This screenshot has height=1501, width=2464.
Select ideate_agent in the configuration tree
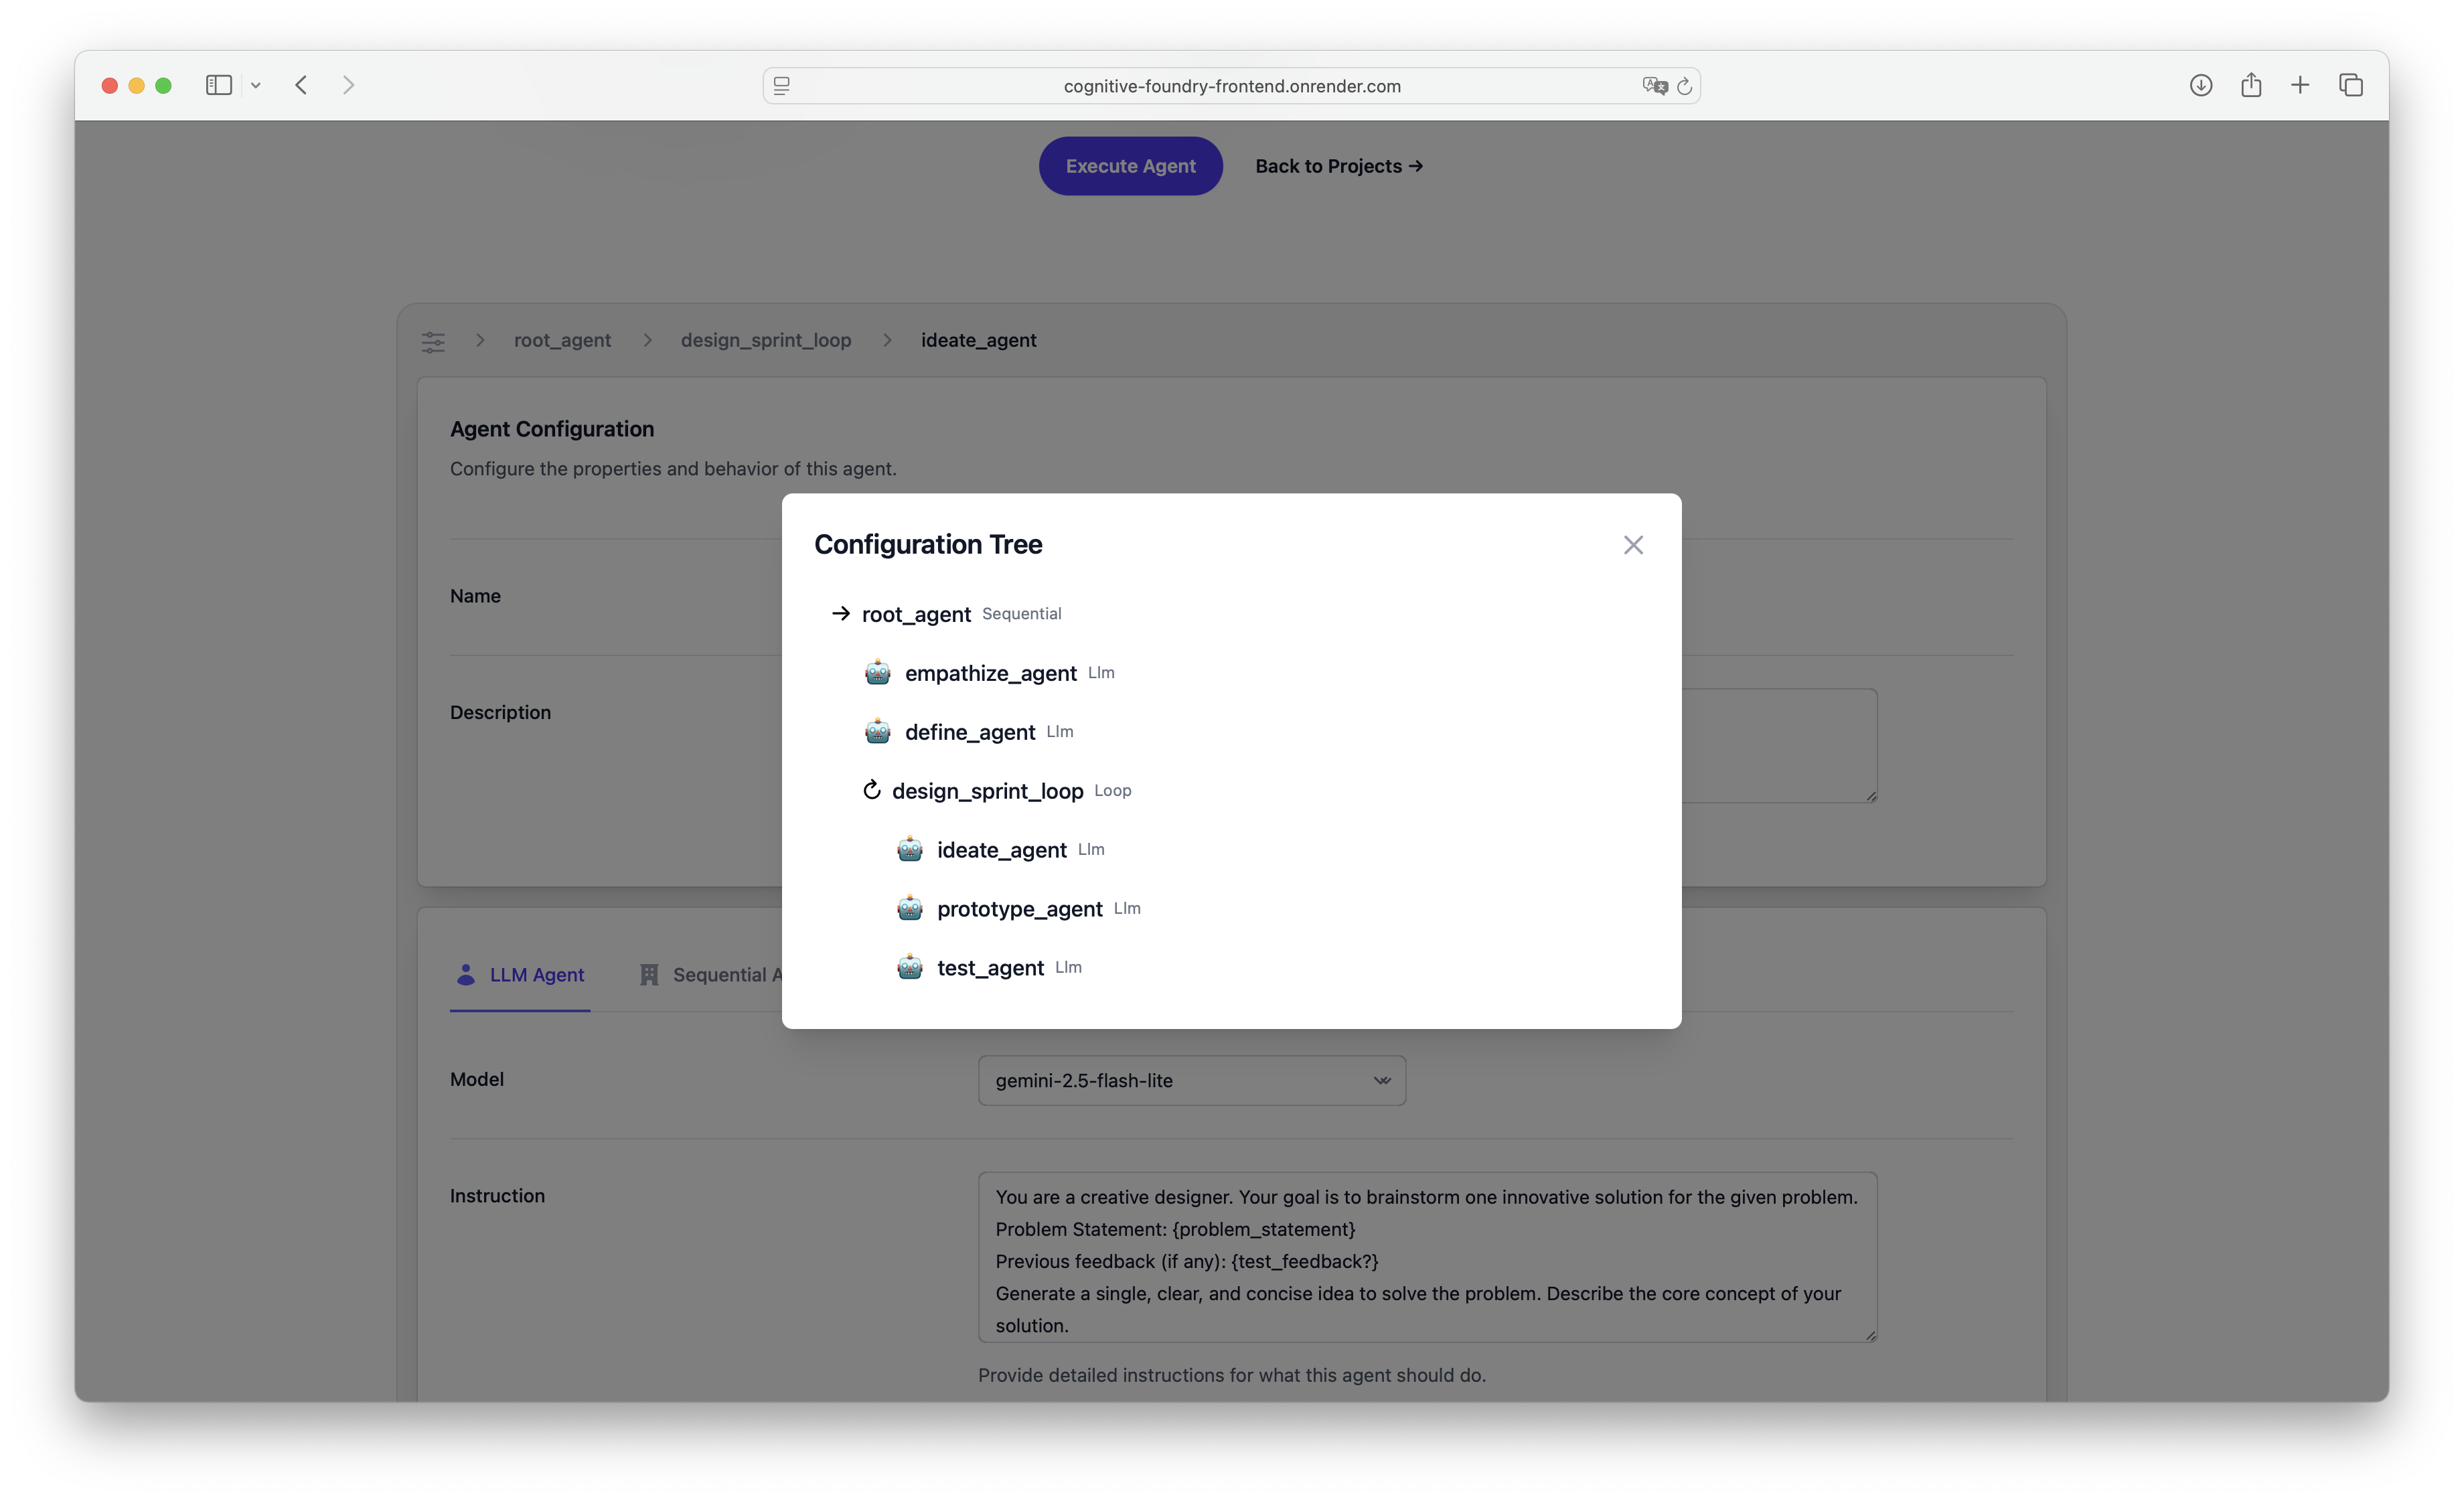coord(1001,850)
